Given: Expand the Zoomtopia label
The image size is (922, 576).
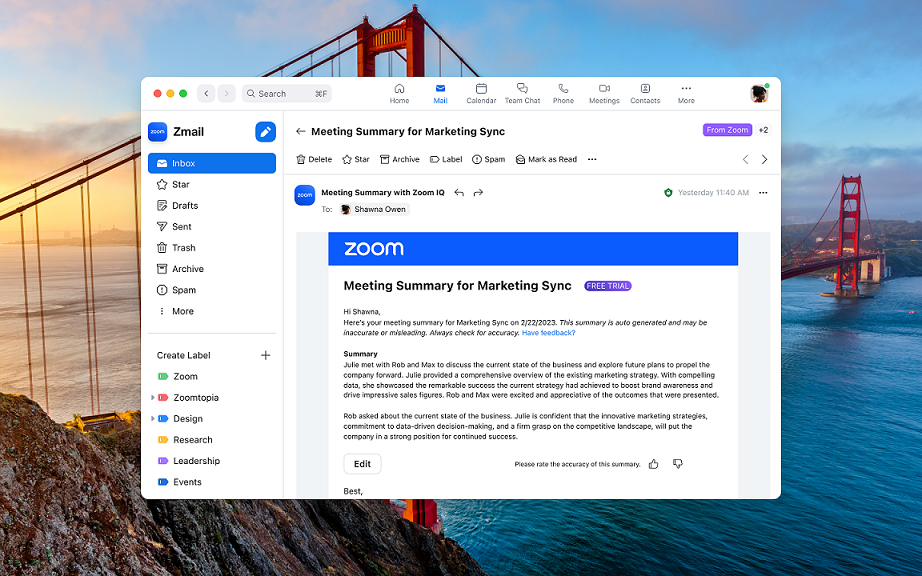Looking at the screenshot, I should click(x=152, y=398).
